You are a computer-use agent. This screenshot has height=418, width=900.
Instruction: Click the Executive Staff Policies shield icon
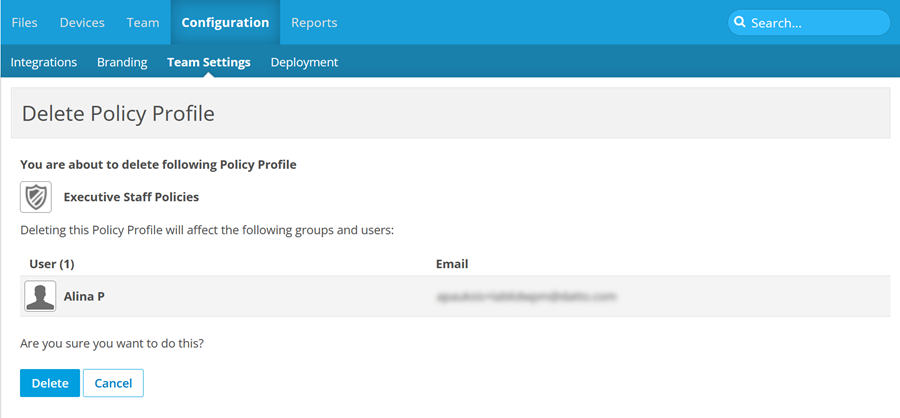pos(36,197)
